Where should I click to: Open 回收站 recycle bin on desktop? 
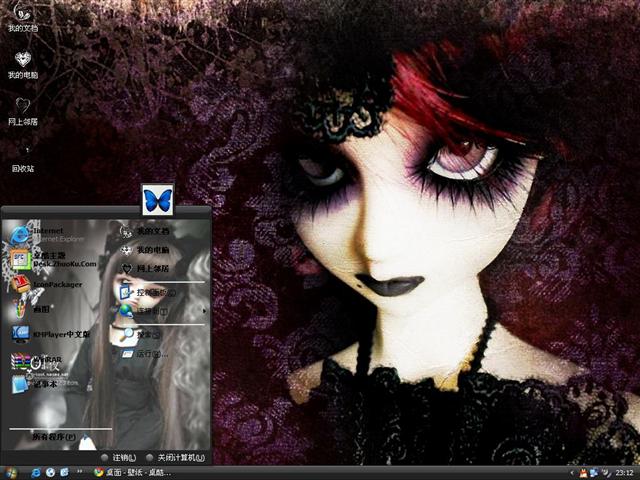[23, 159]
